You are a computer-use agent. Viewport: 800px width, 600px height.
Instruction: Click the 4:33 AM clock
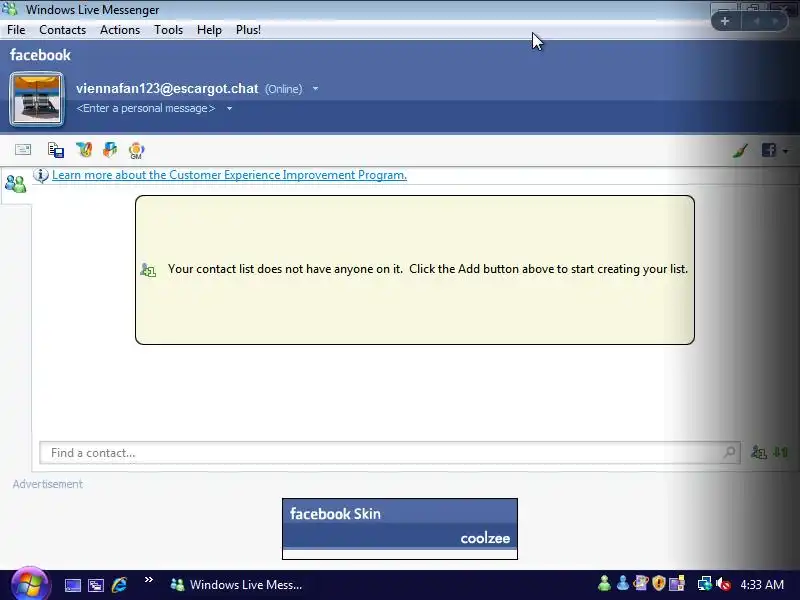762,584
